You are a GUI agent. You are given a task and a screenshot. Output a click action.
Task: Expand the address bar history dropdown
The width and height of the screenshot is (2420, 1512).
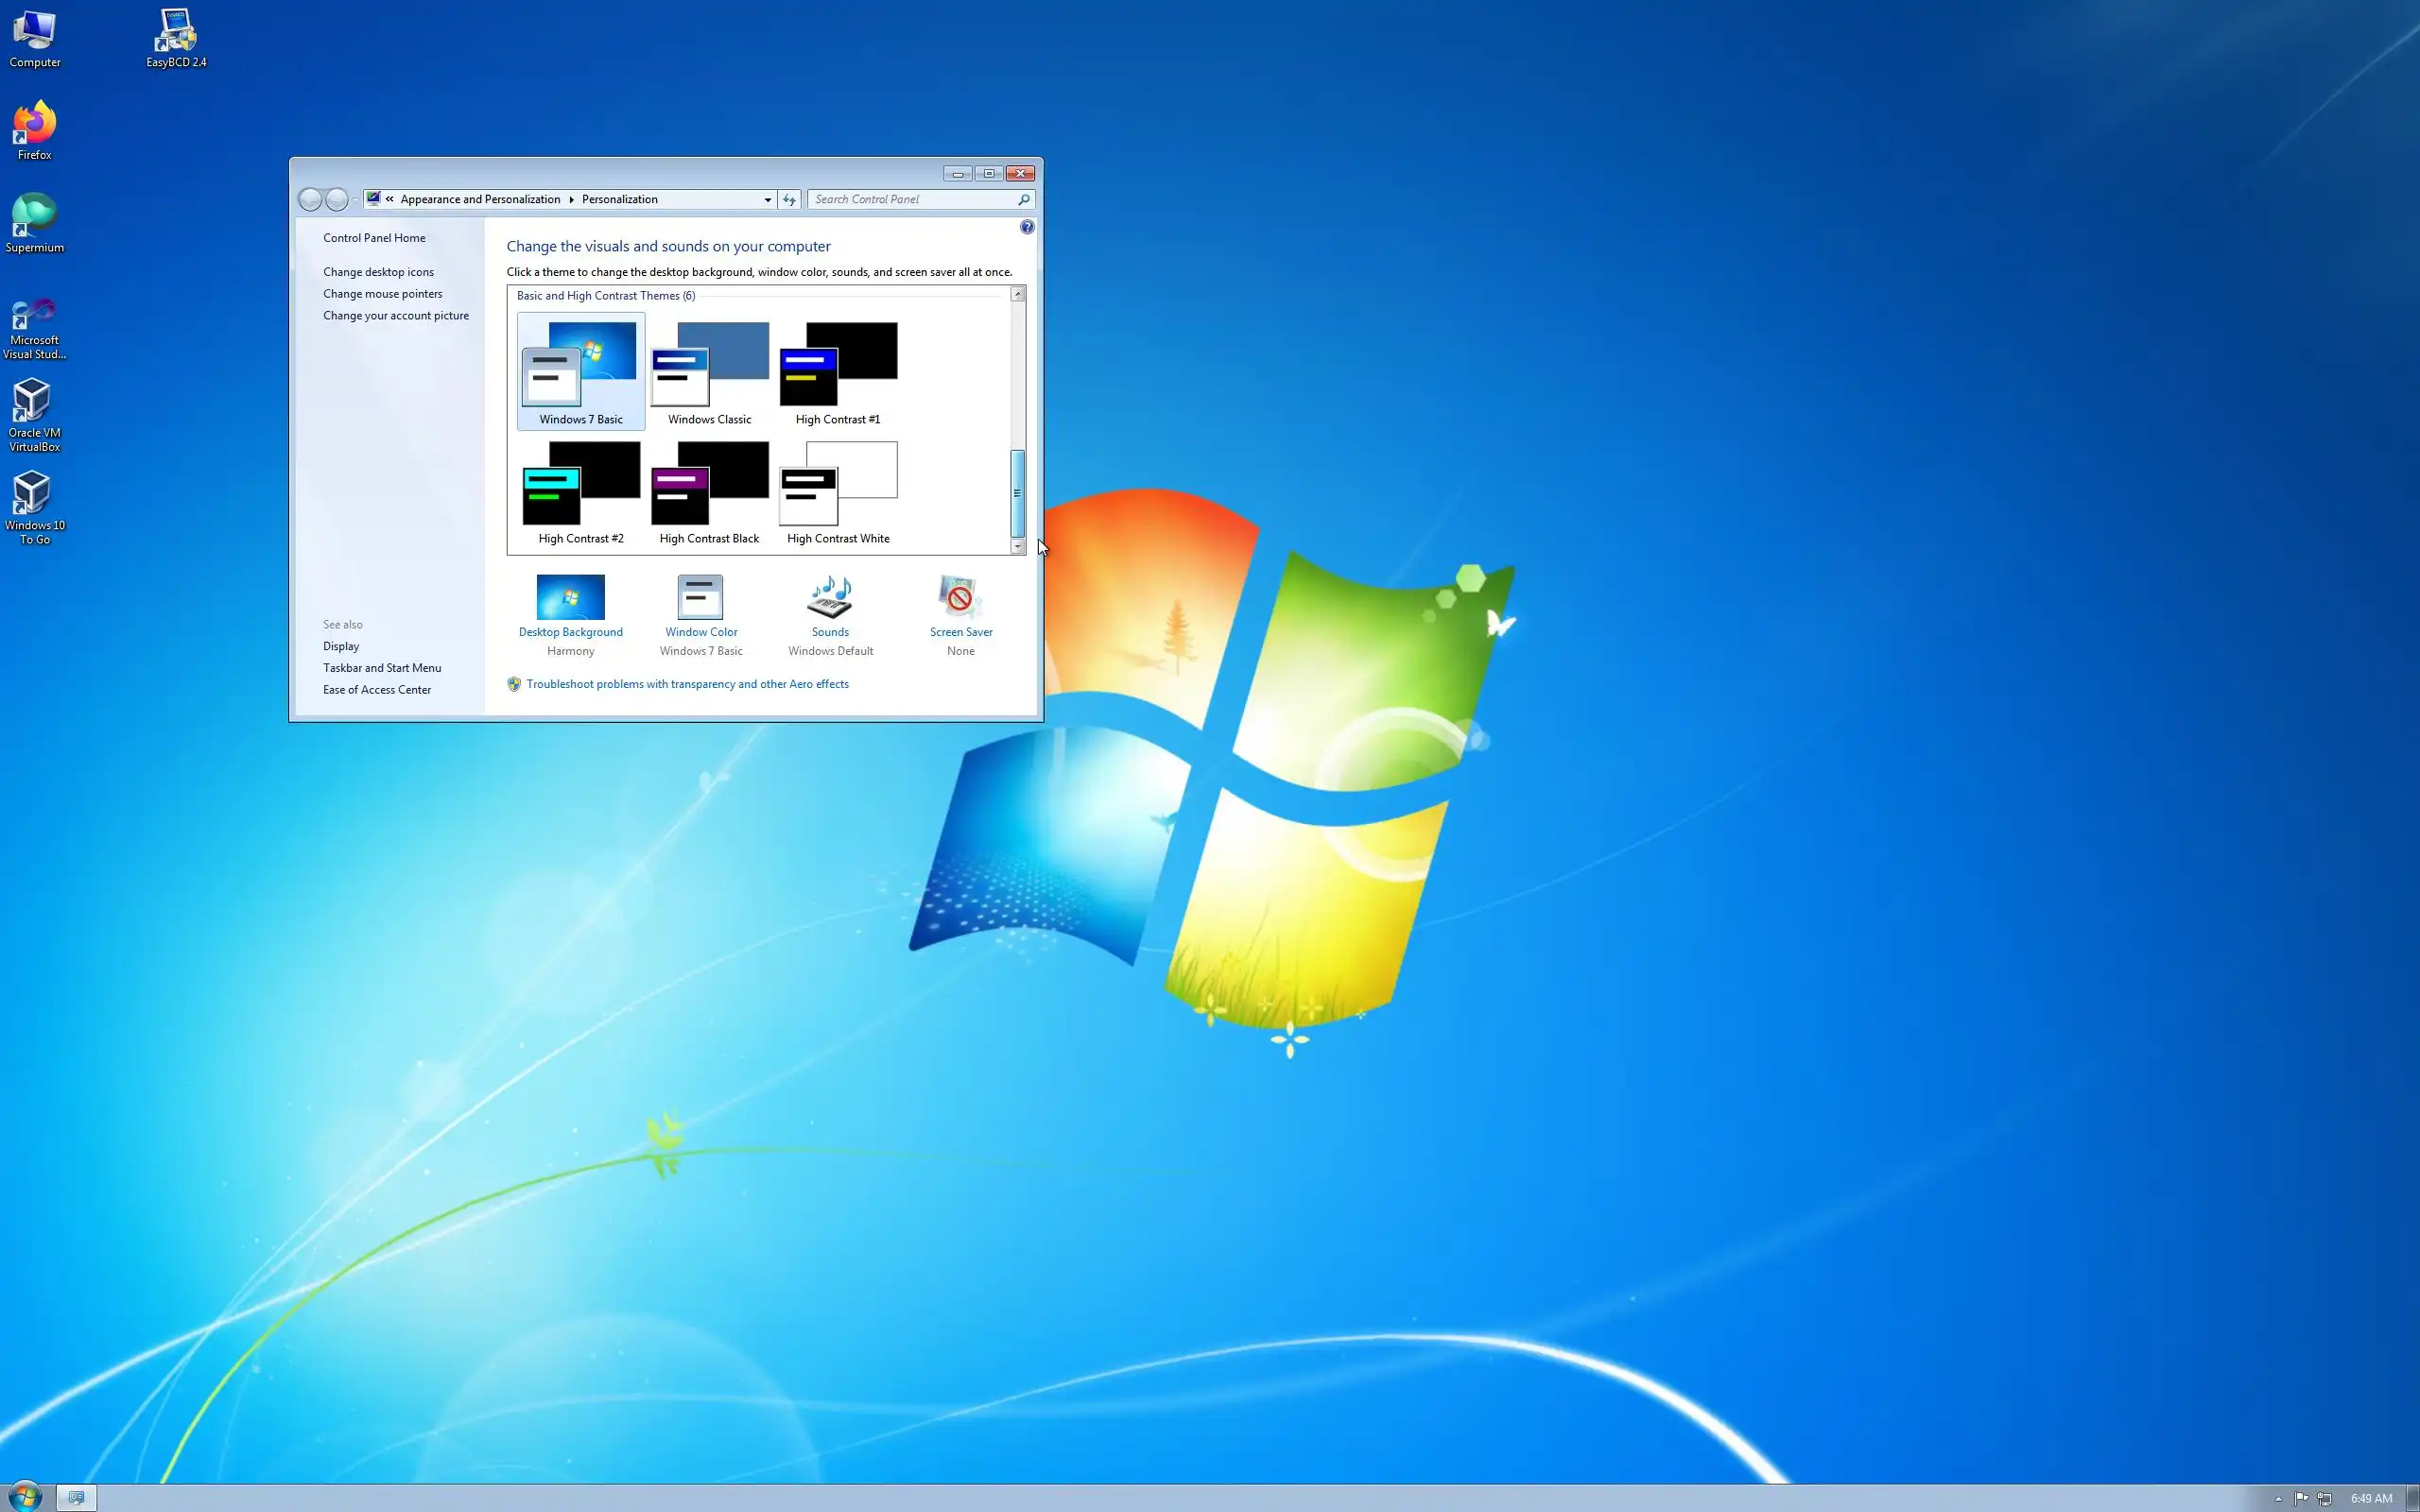click(767, 199)
